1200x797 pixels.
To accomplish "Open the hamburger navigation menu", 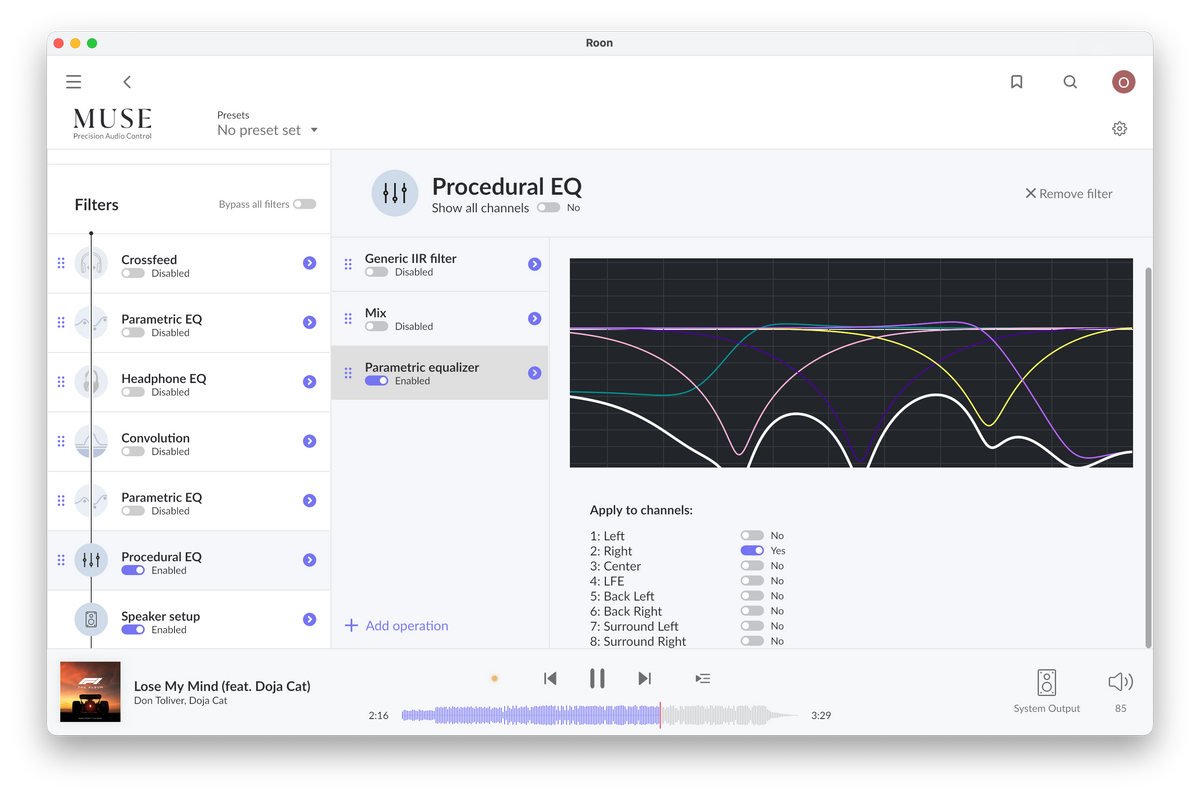I will [x=74, y=82].
